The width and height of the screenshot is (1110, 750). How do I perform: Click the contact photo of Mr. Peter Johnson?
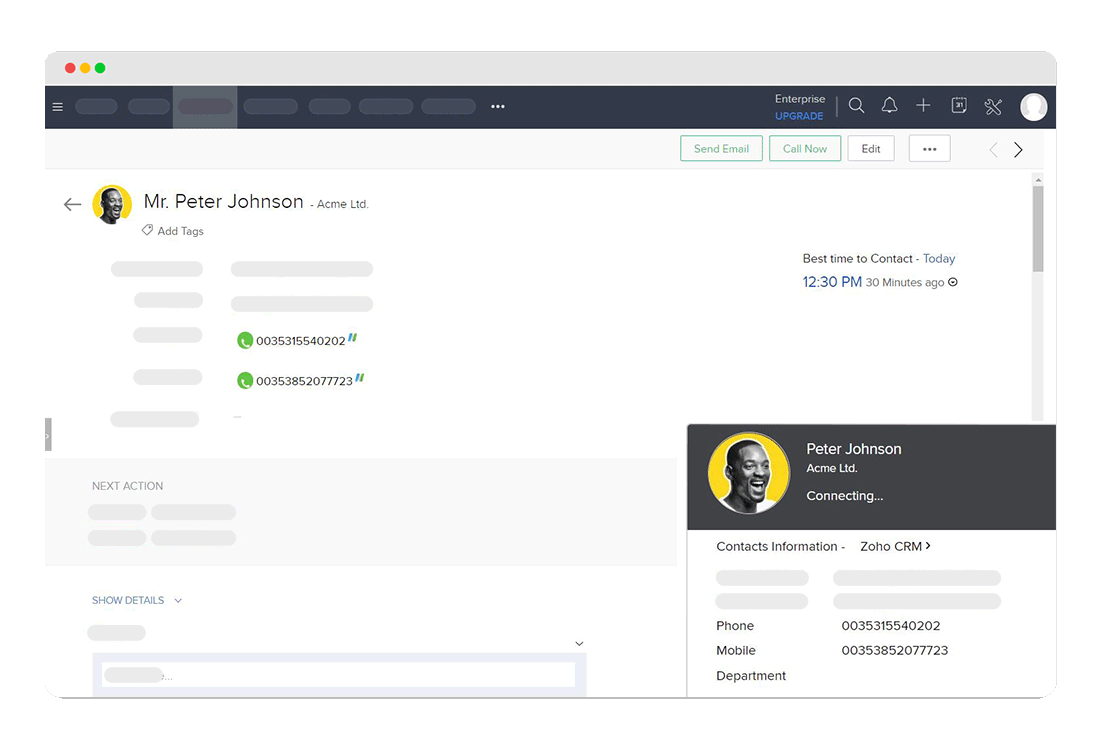click(112, 205)
